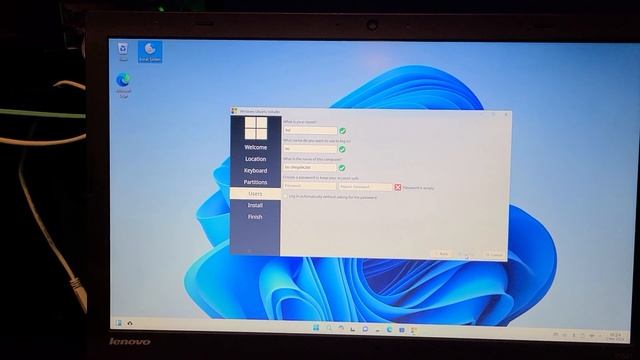Click the installer logo in sidebar
The image size is (640, 360).
256,128
